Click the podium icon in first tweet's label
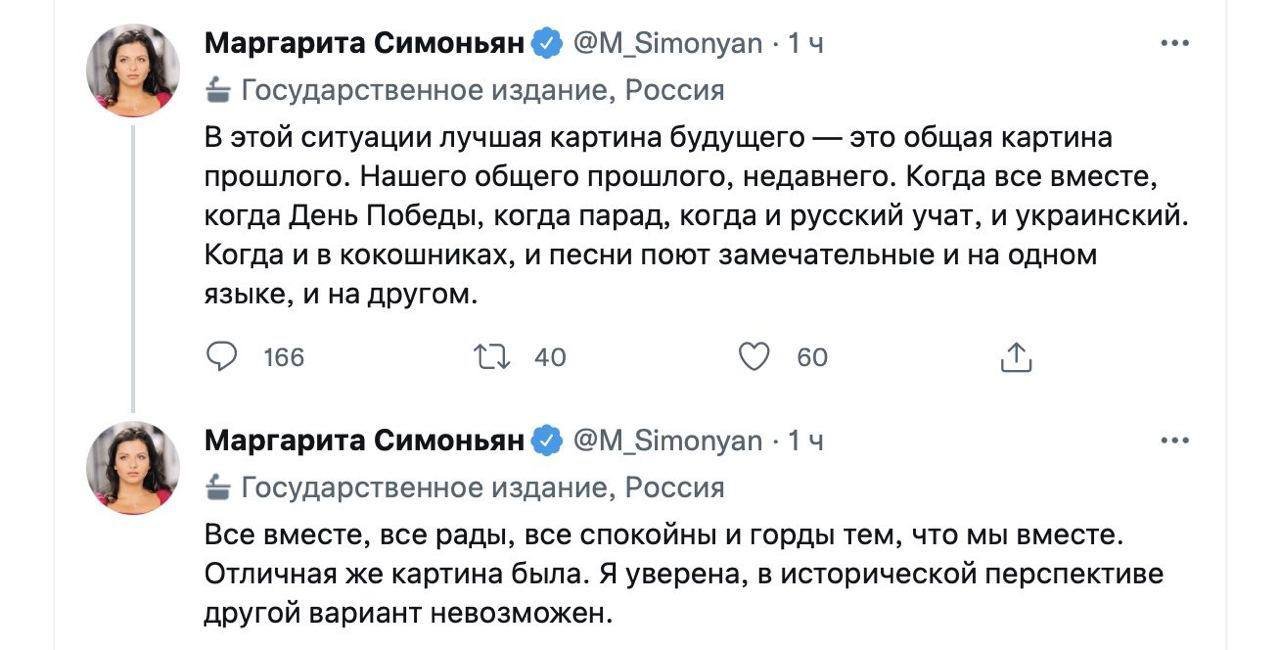This screenshot has height=650, width=1280. coord(217,92)
